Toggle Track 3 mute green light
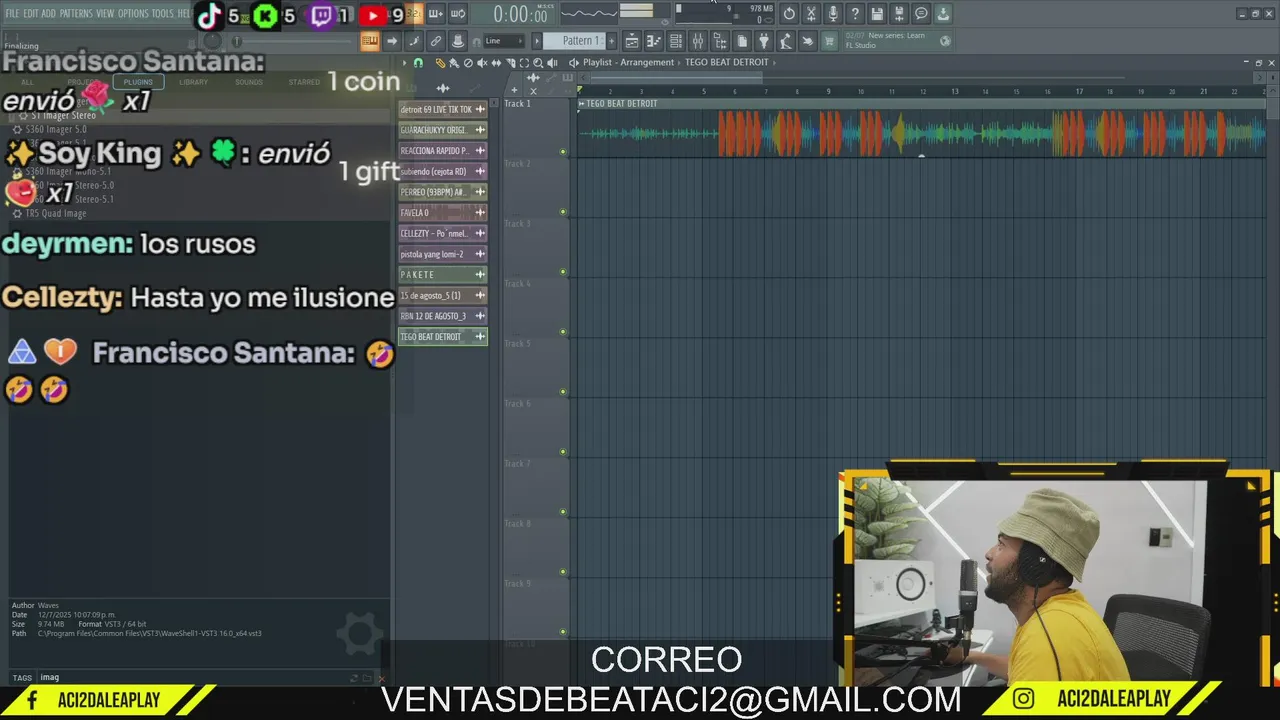The image size is (1280, 720). [563, 272]
